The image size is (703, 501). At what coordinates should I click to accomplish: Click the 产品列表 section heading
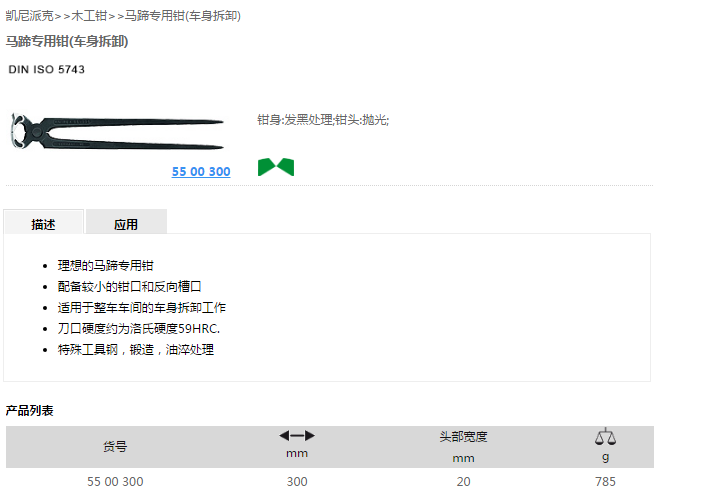coord(30,411)
